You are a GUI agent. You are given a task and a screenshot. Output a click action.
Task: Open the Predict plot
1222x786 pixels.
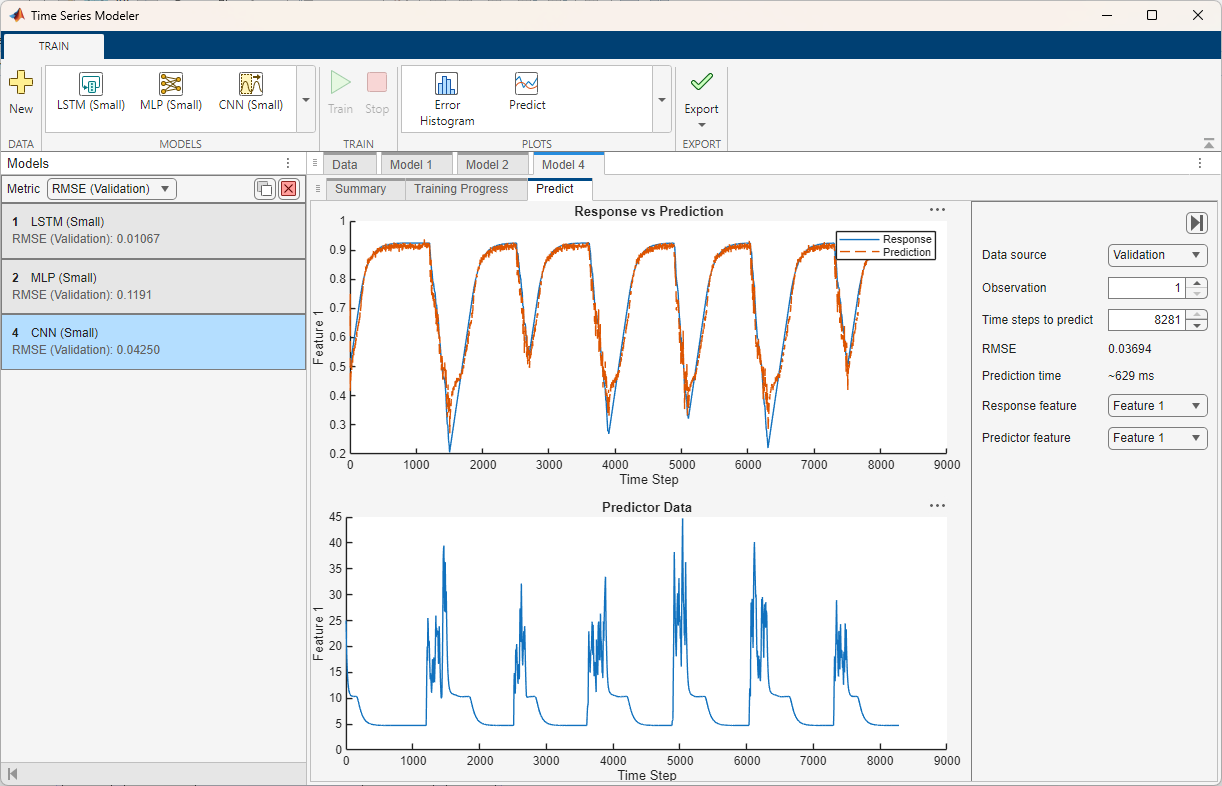click(526, 95)
